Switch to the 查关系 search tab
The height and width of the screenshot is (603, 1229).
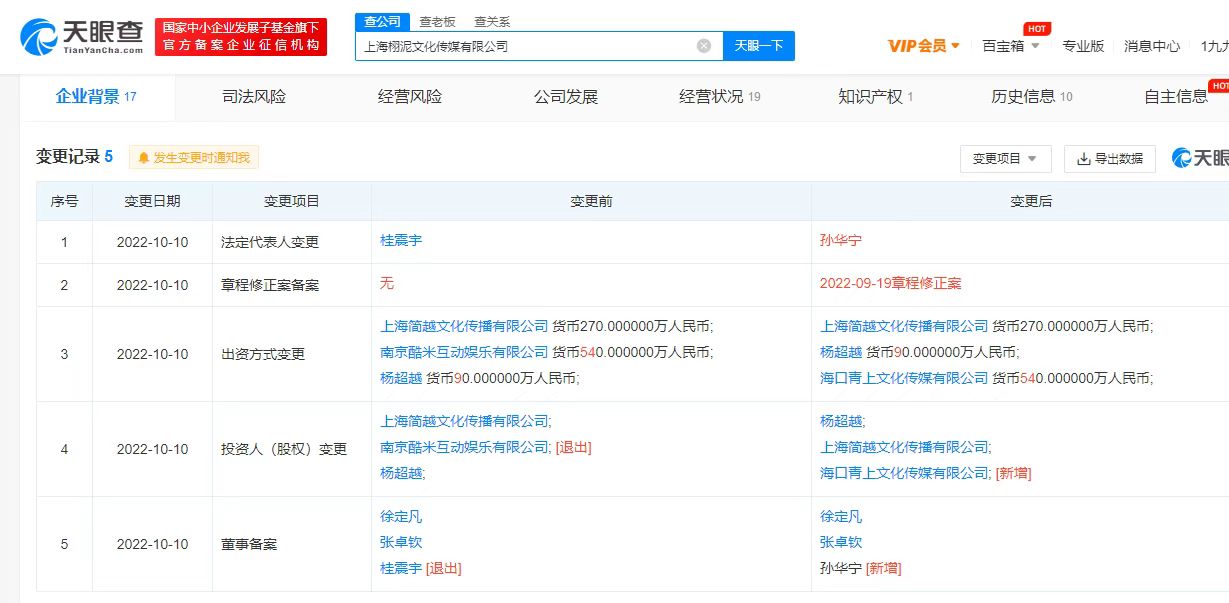coord(491,22)
